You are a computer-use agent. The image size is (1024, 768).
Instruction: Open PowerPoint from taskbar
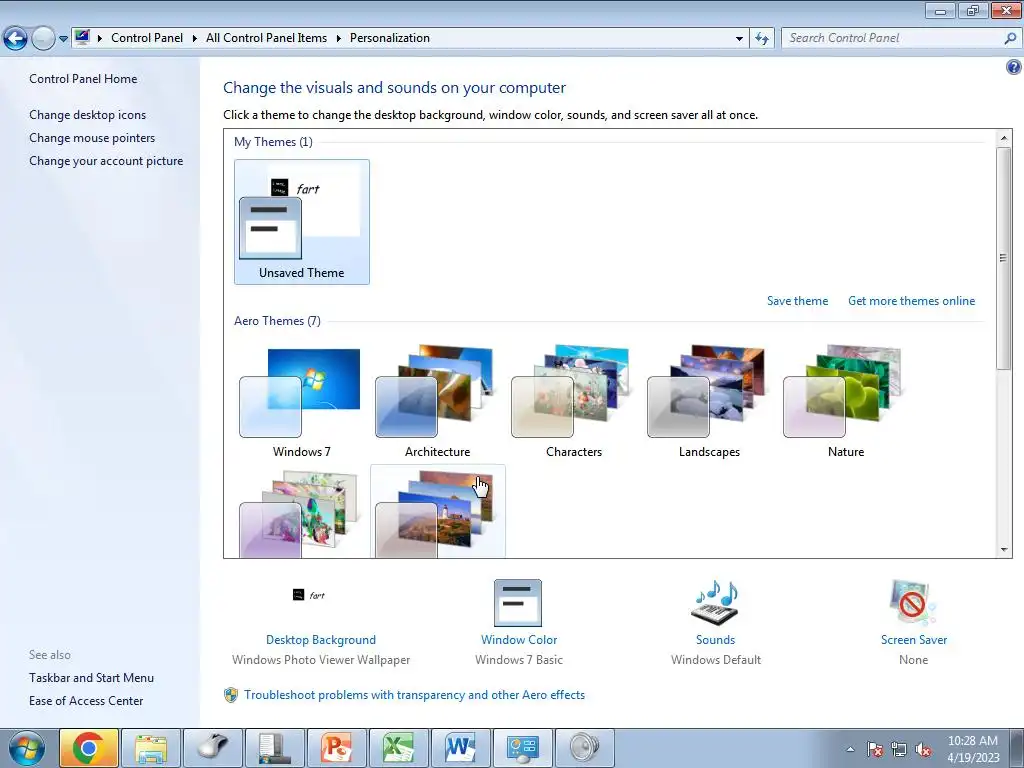[x=337, y=748]
